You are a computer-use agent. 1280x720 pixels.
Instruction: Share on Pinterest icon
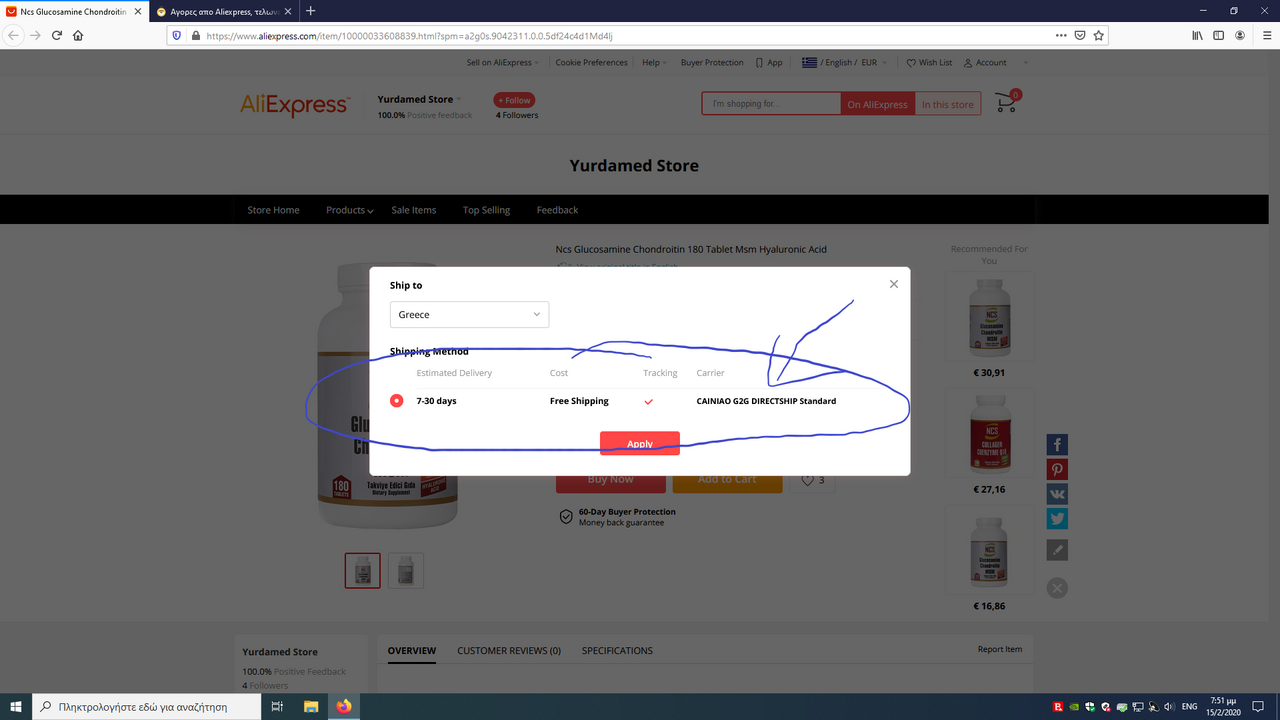click(x=1057, y=470)
